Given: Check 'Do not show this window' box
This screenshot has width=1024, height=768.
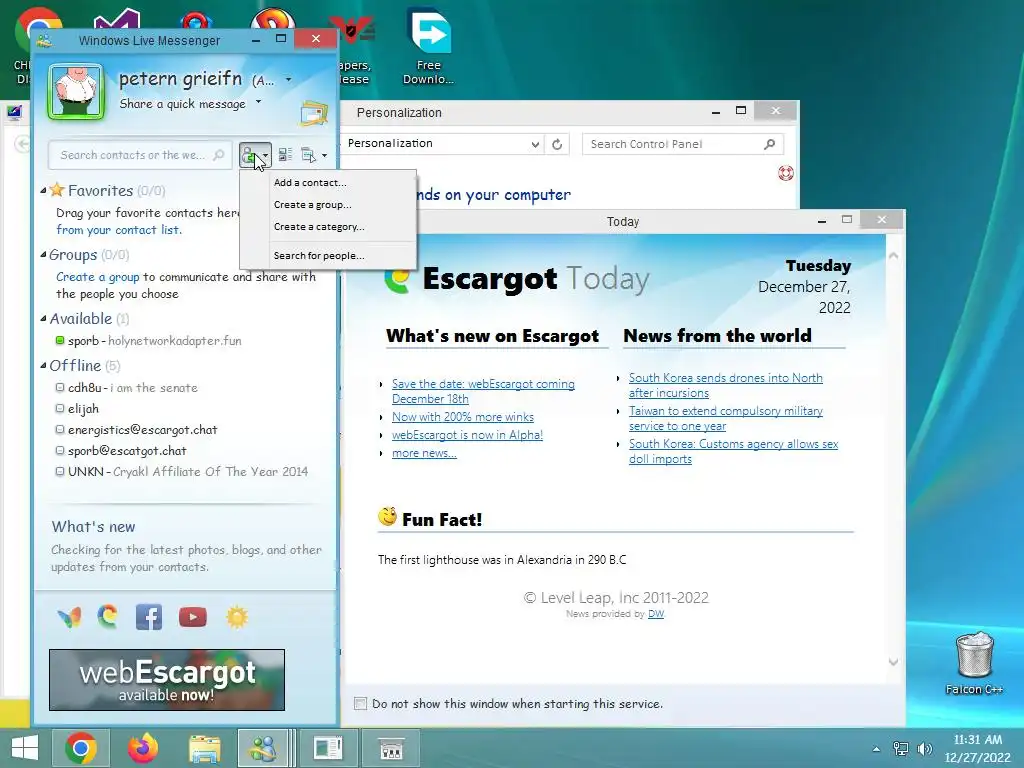Looking at the screenshot, I should pyautogui.click(x=360, y=703).
